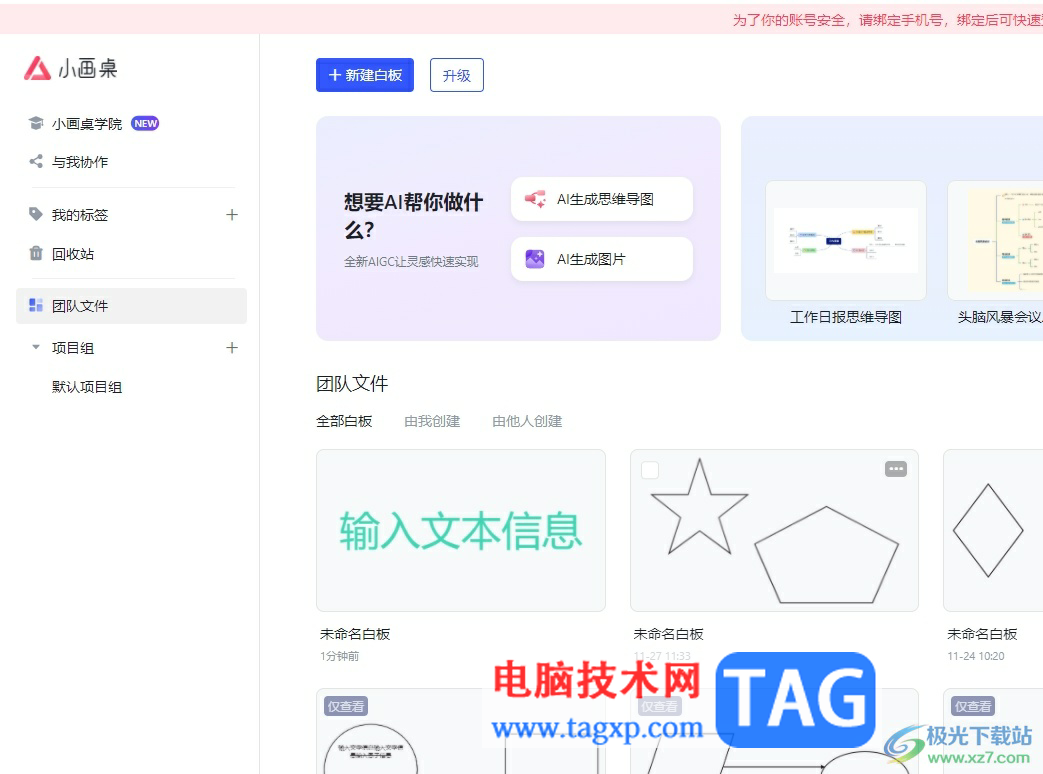Select 默认项目组 tree item
The image size is (1043, 774).
point(87,387)
